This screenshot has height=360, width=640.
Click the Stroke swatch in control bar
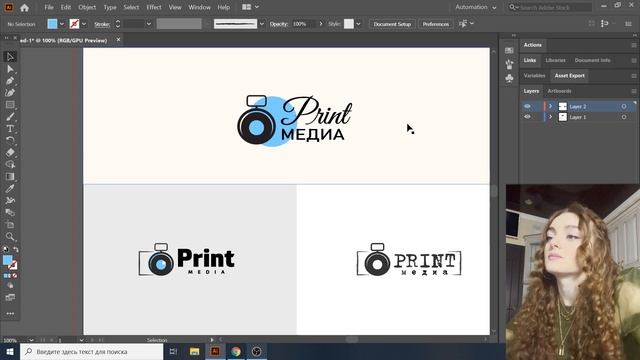point(74,24)
